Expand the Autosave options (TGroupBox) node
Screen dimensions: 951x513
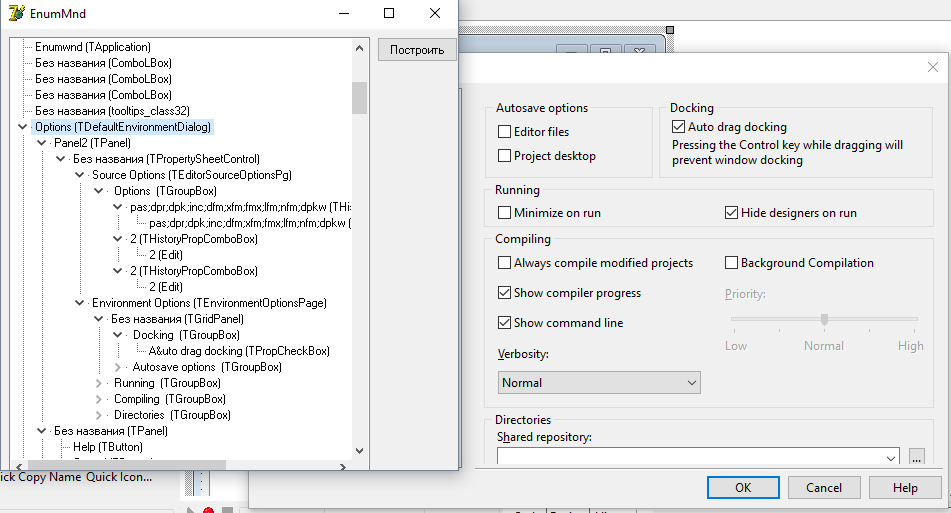point(118,367)
